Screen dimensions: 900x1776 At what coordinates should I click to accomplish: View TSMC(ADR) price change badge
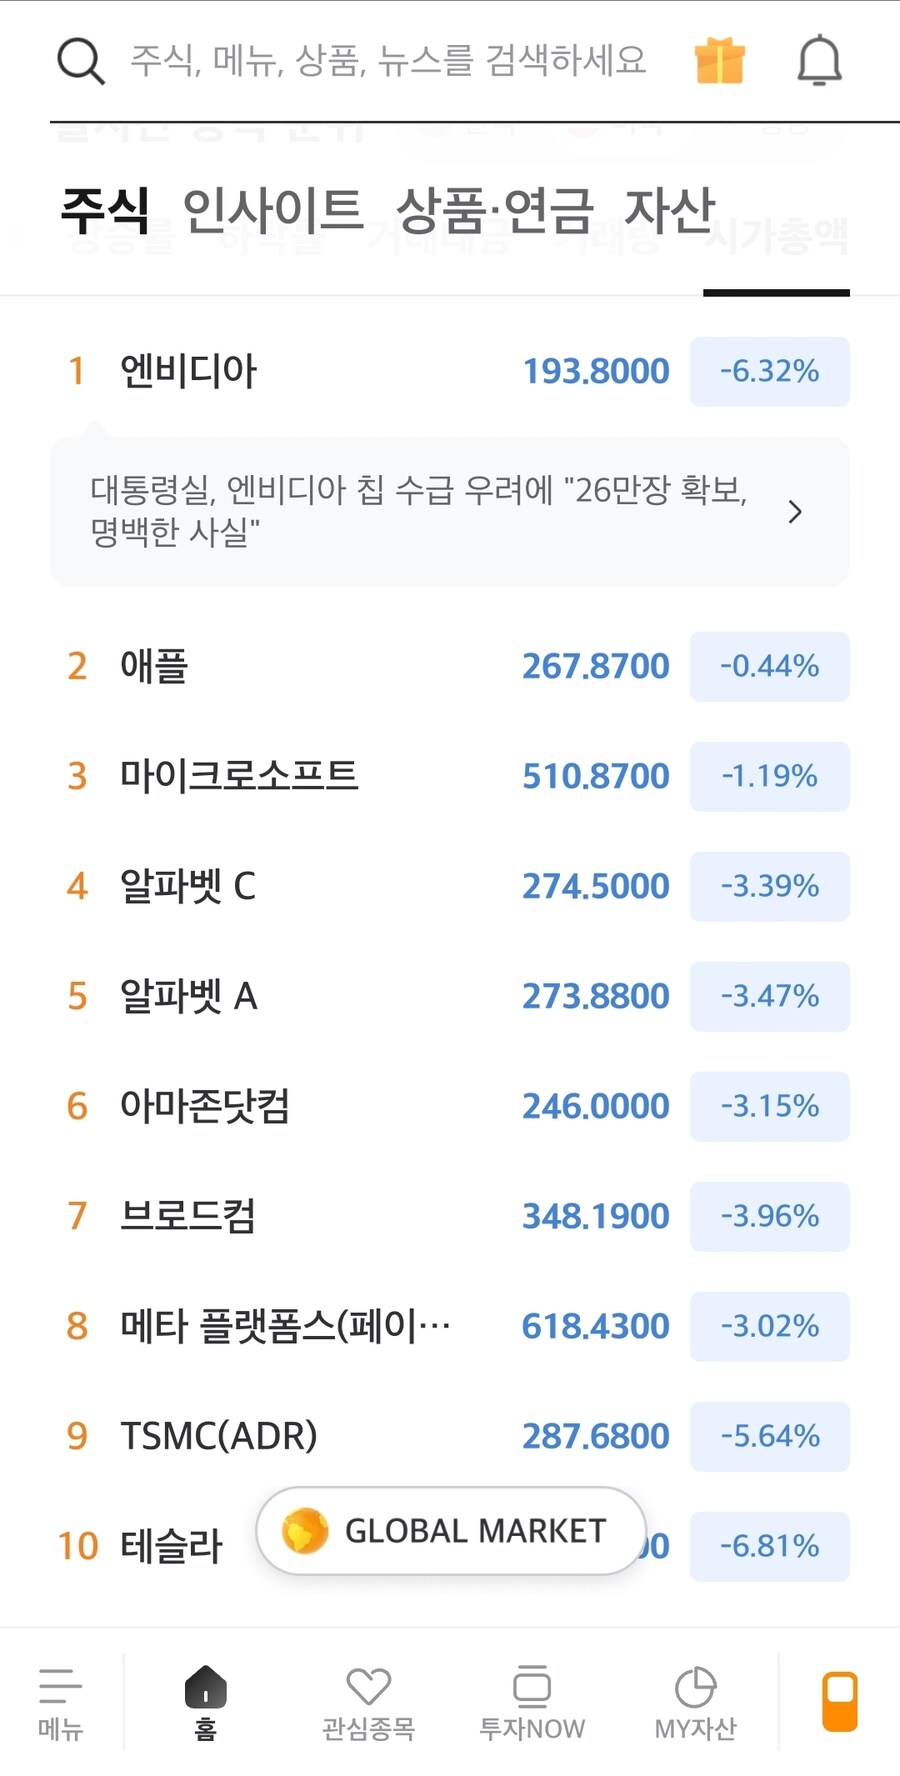point(769,1436)
